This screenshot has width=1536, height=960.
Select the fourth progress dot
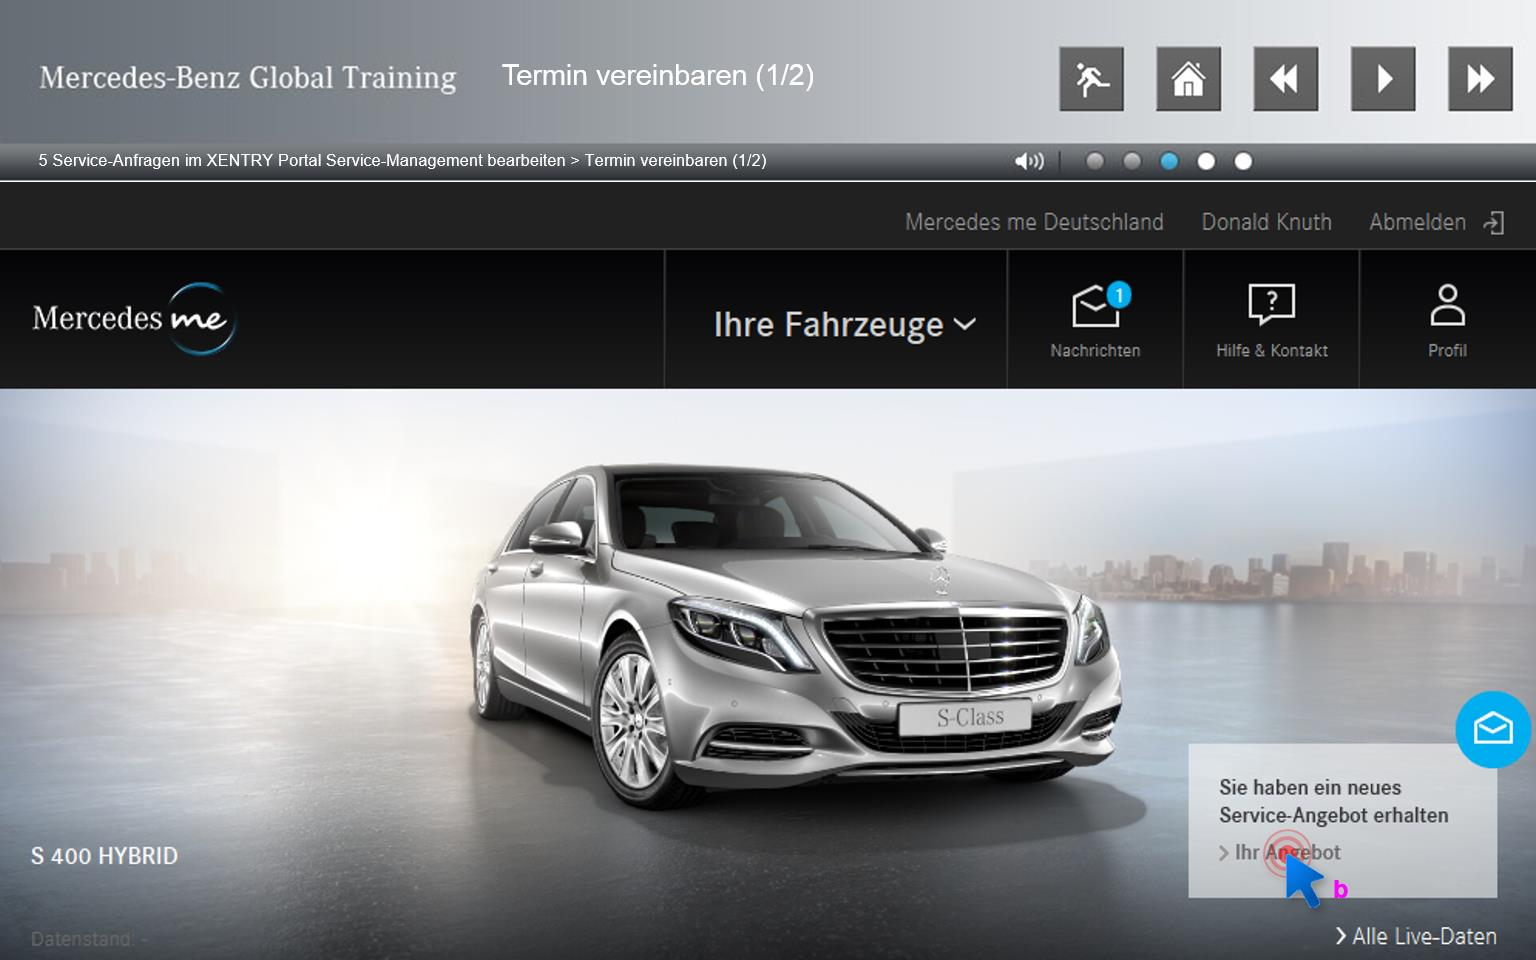point(1206,161)
